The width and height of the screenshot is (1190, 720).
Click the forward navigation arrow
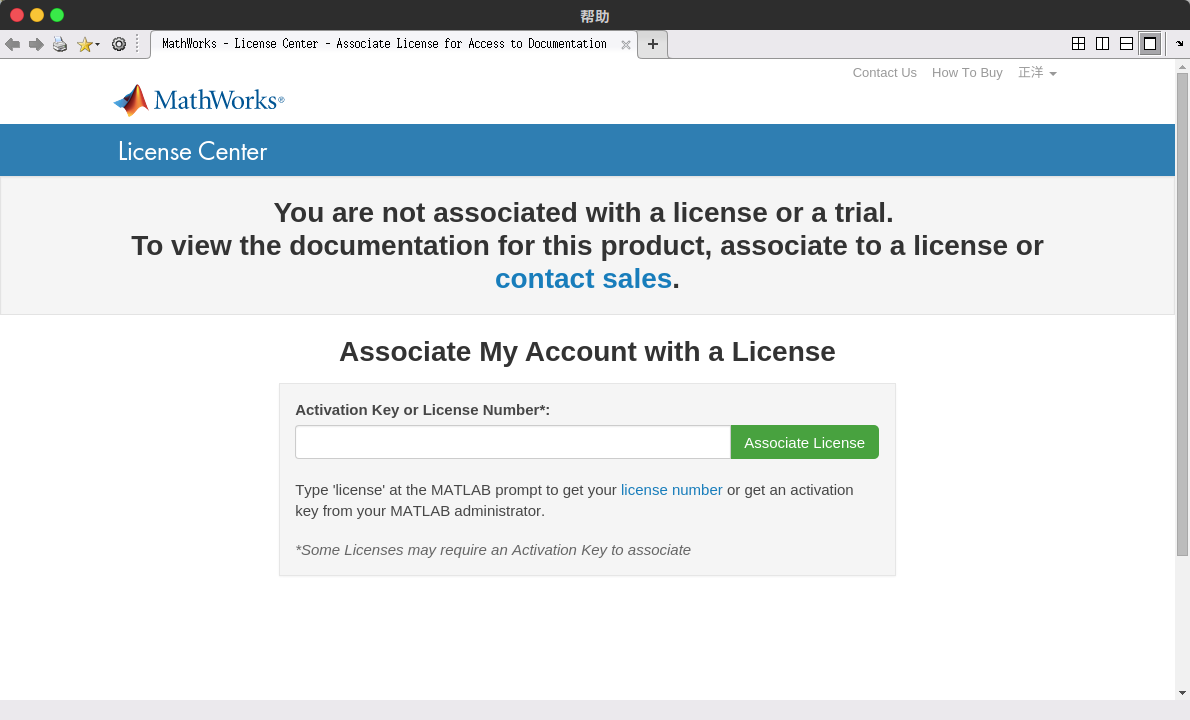pyautogui.click(x=36, y=44)
